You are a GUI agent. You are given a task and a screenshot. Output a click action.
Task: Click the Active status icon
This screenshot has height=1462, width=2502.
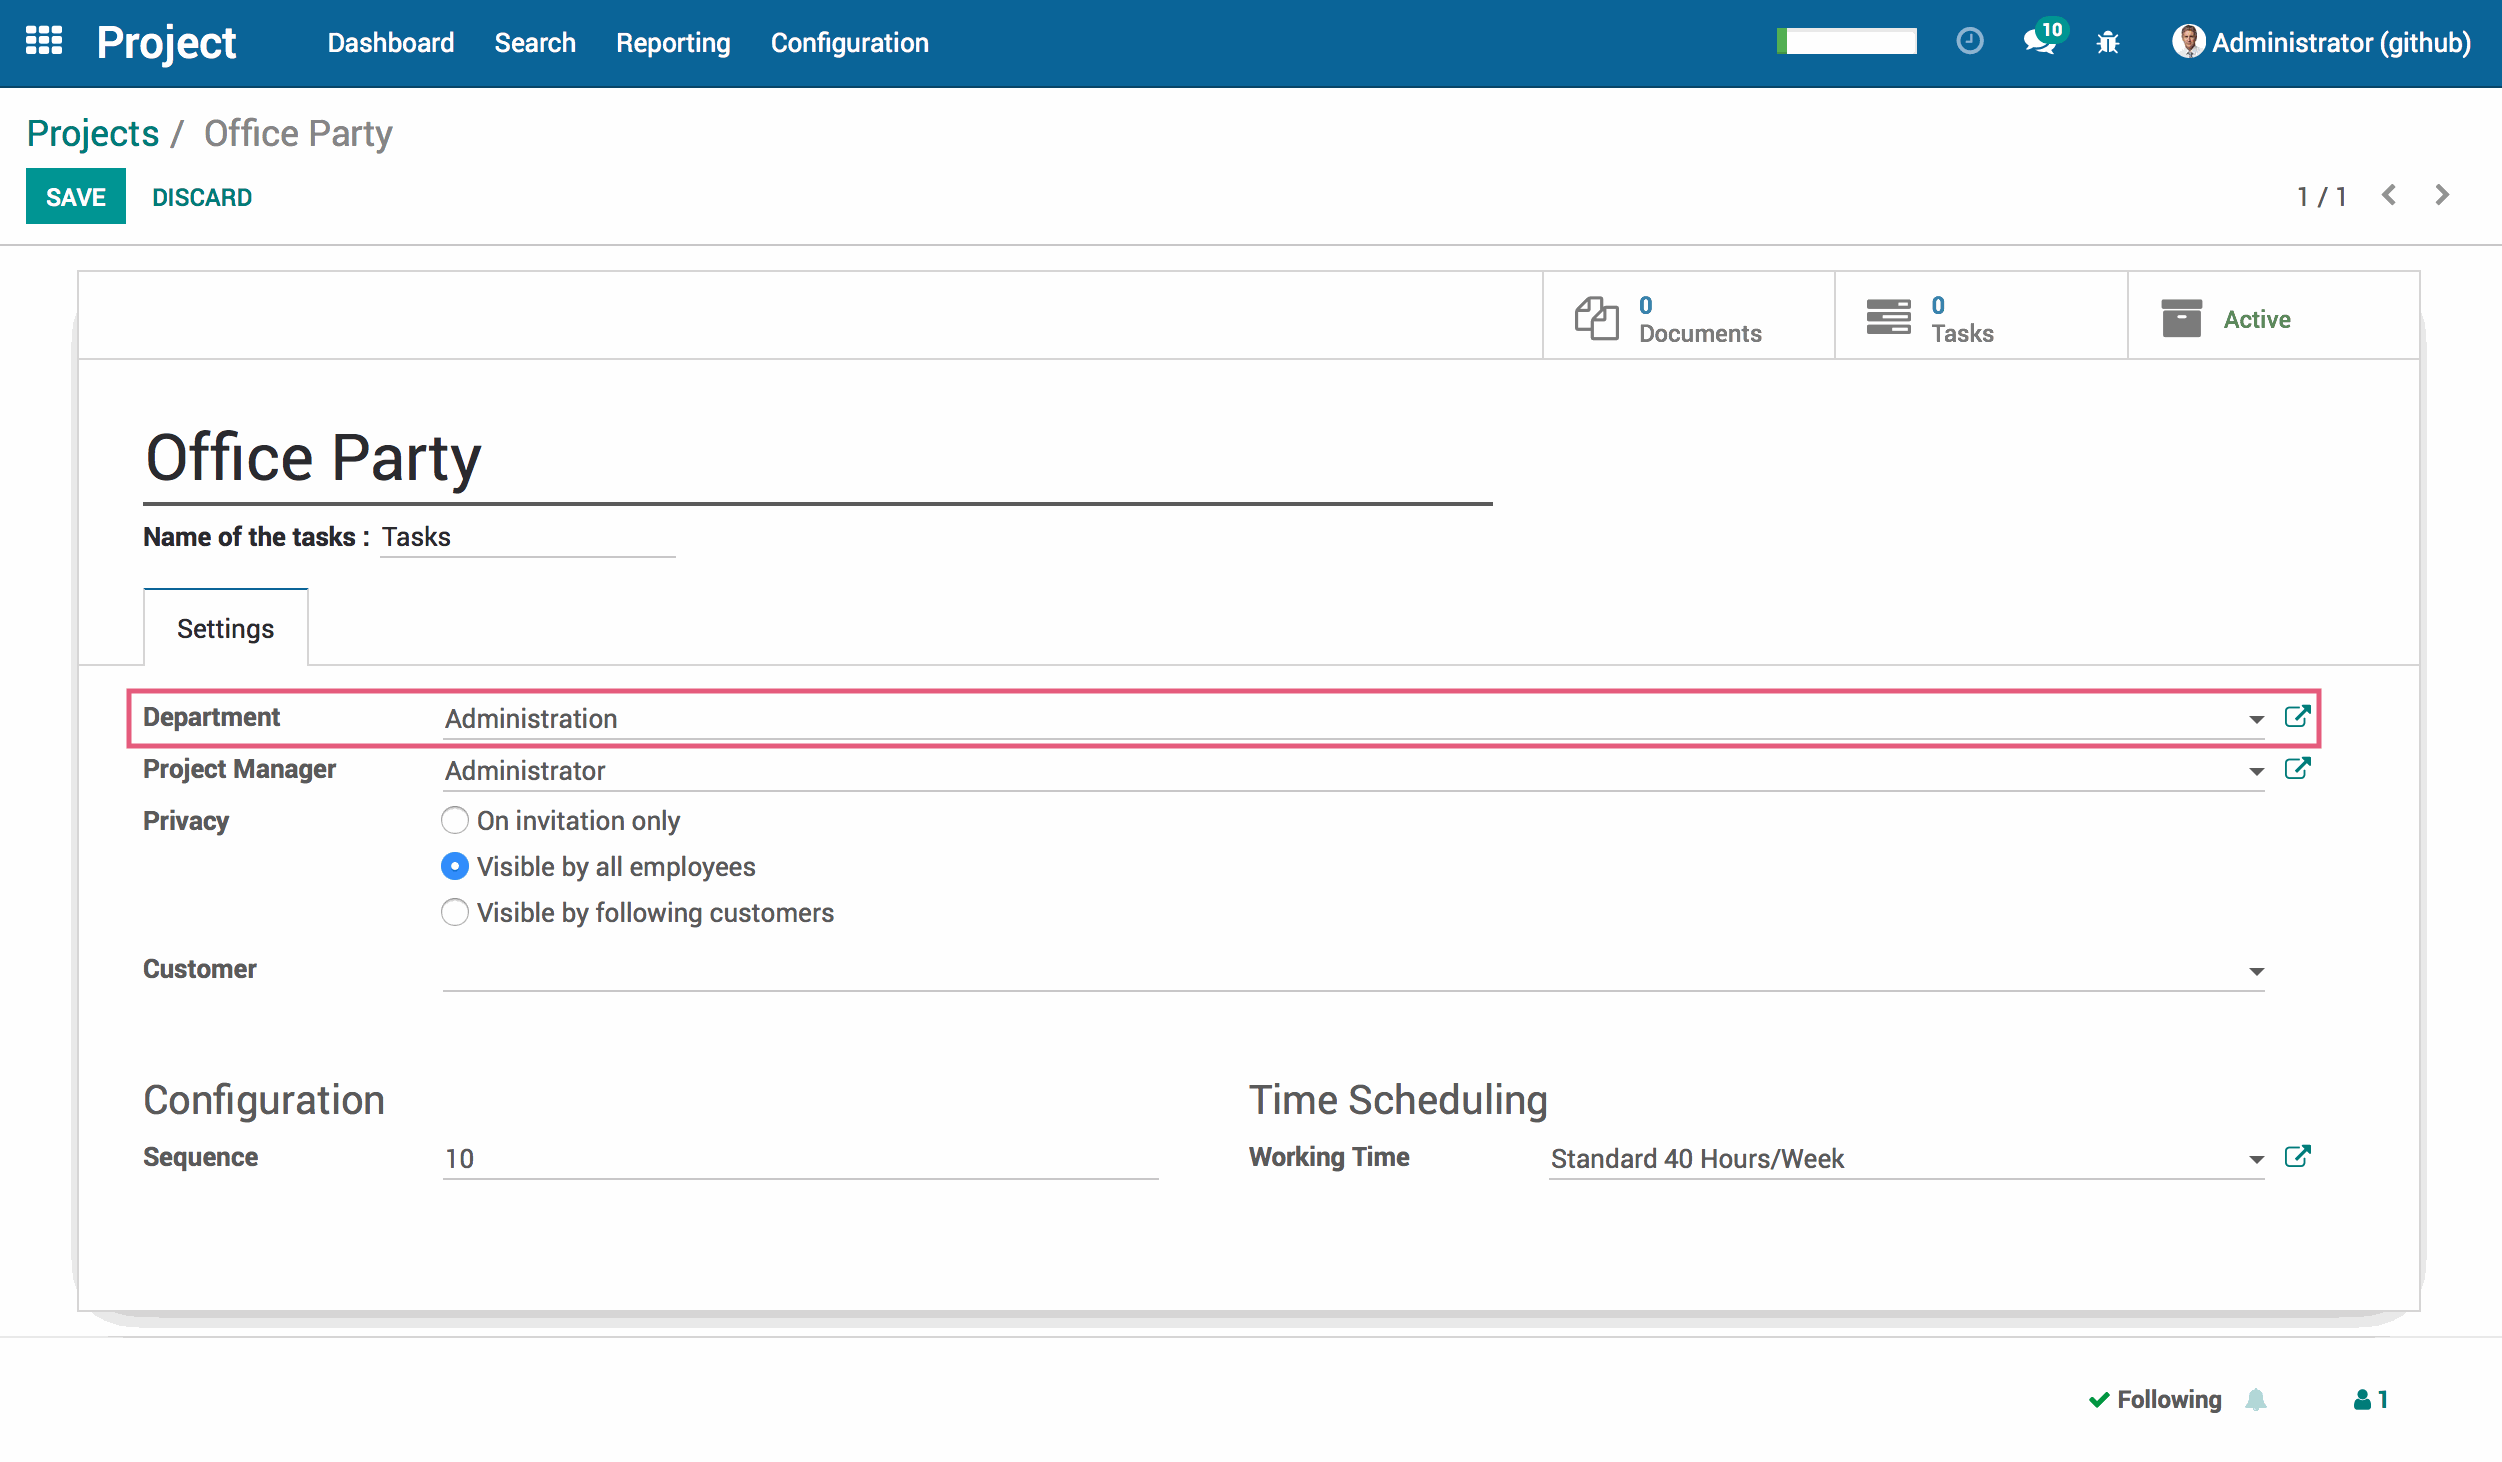tap(2182, 319)
